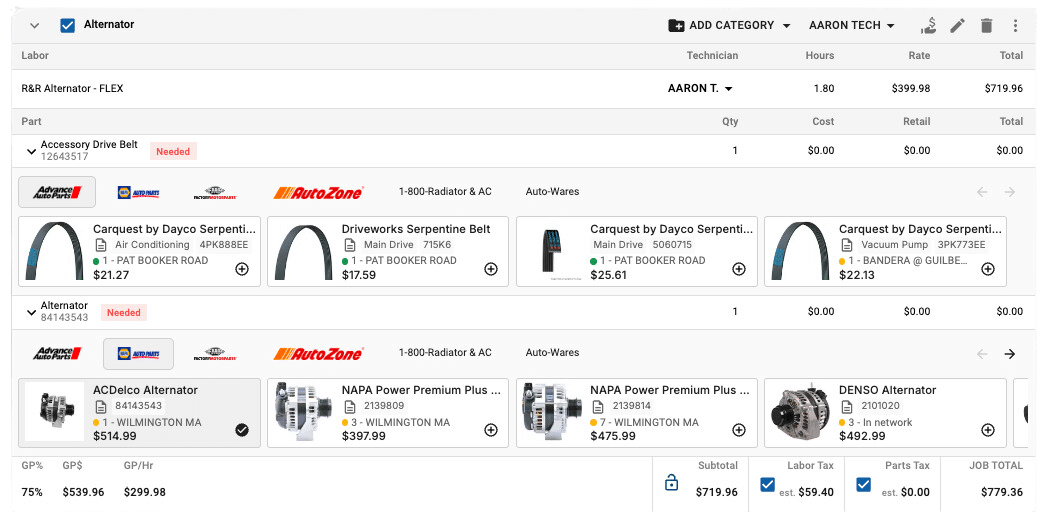Screen dimensions: 1048x525
Task: Change technician via AARON T. dropdown
Action: click(x=700, y=88)
